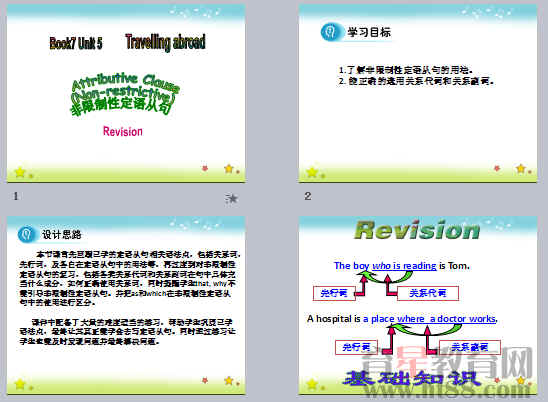
Task: Click the round blue icon beside 设计思路
Action: [x=27, y=234]
